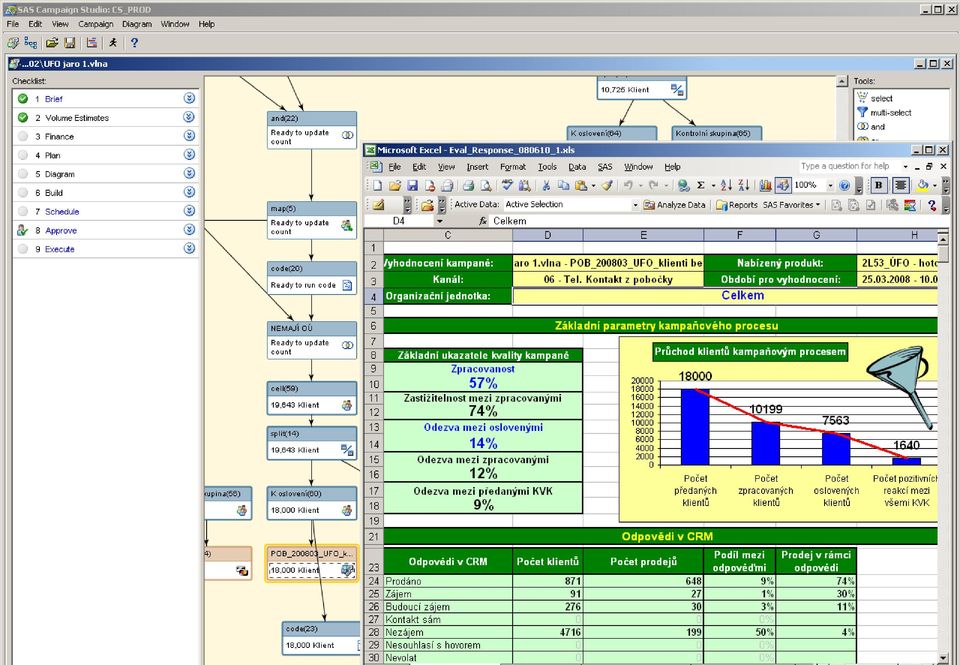Expand the Volume Estimates checklist item
The height and width of the screenshot is (665, 960).
coord(189,117)
